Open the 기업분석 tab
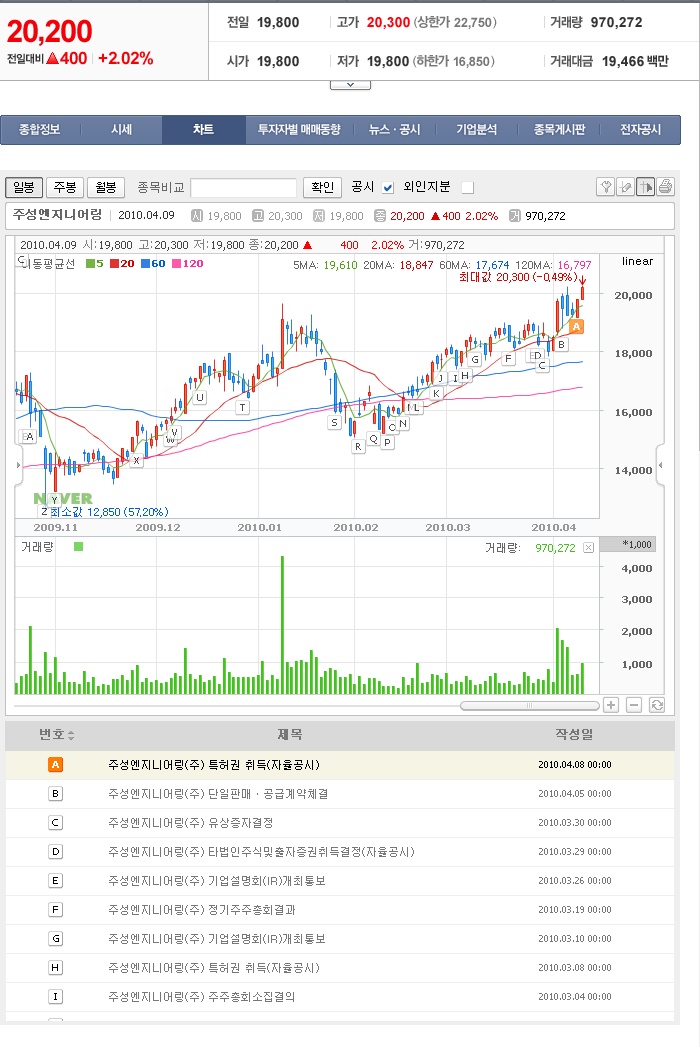This screenshot has width=700, height=1047. click(477, 130)
